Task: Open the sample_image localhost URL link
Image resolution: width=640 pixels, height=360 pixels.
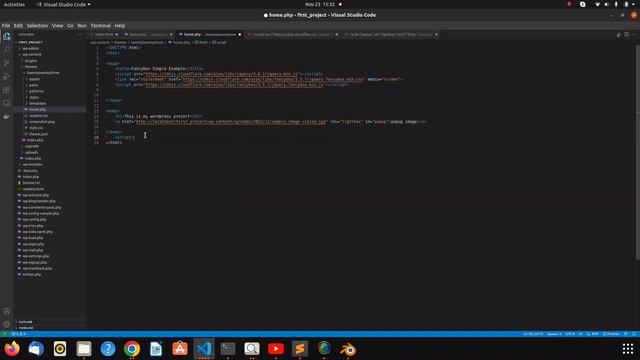Action: point(231,122)
